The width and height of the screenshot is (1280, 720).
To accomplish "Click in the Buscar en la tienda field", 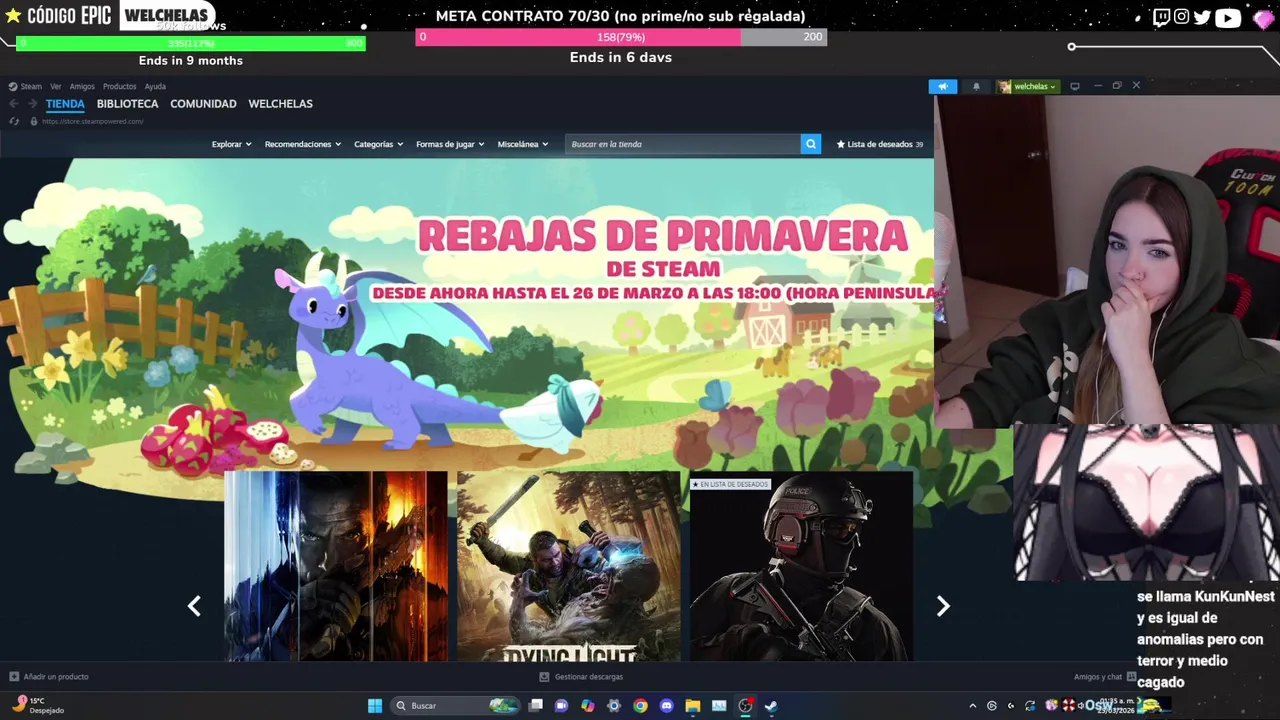I will 684,144.
